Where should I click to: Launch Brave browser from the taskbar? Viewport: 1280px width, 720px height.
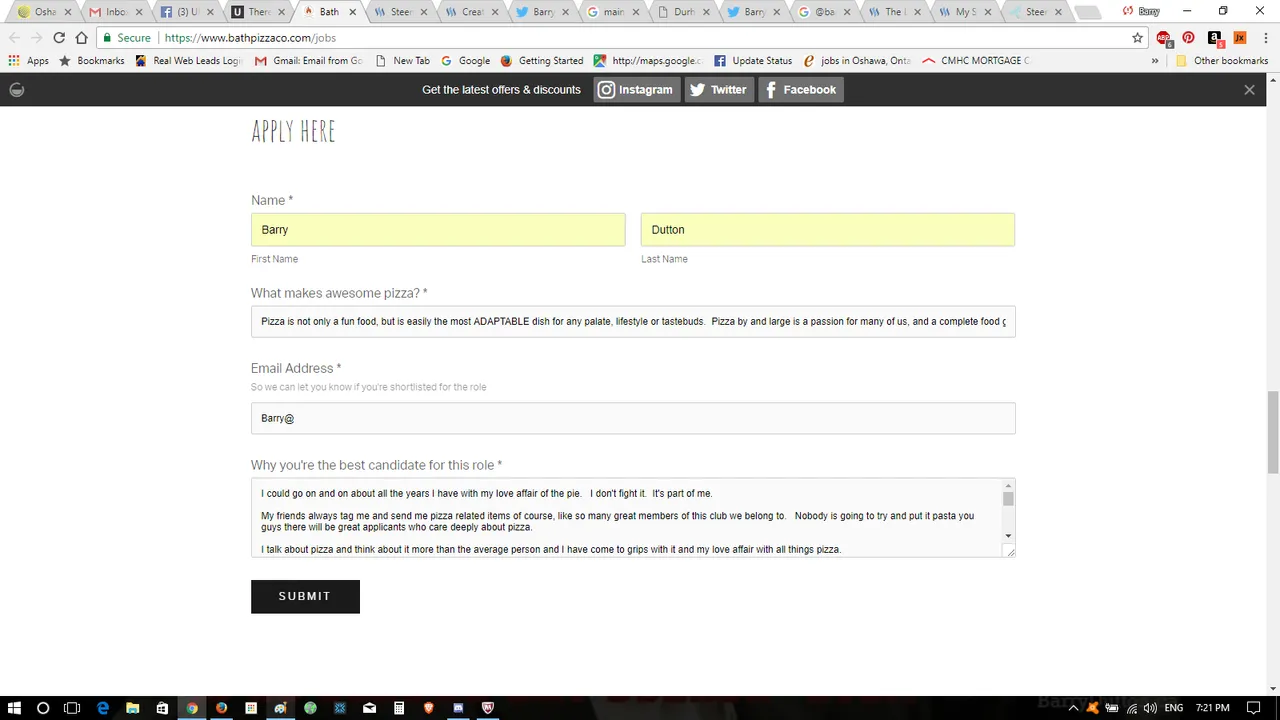tap(429, 708)
